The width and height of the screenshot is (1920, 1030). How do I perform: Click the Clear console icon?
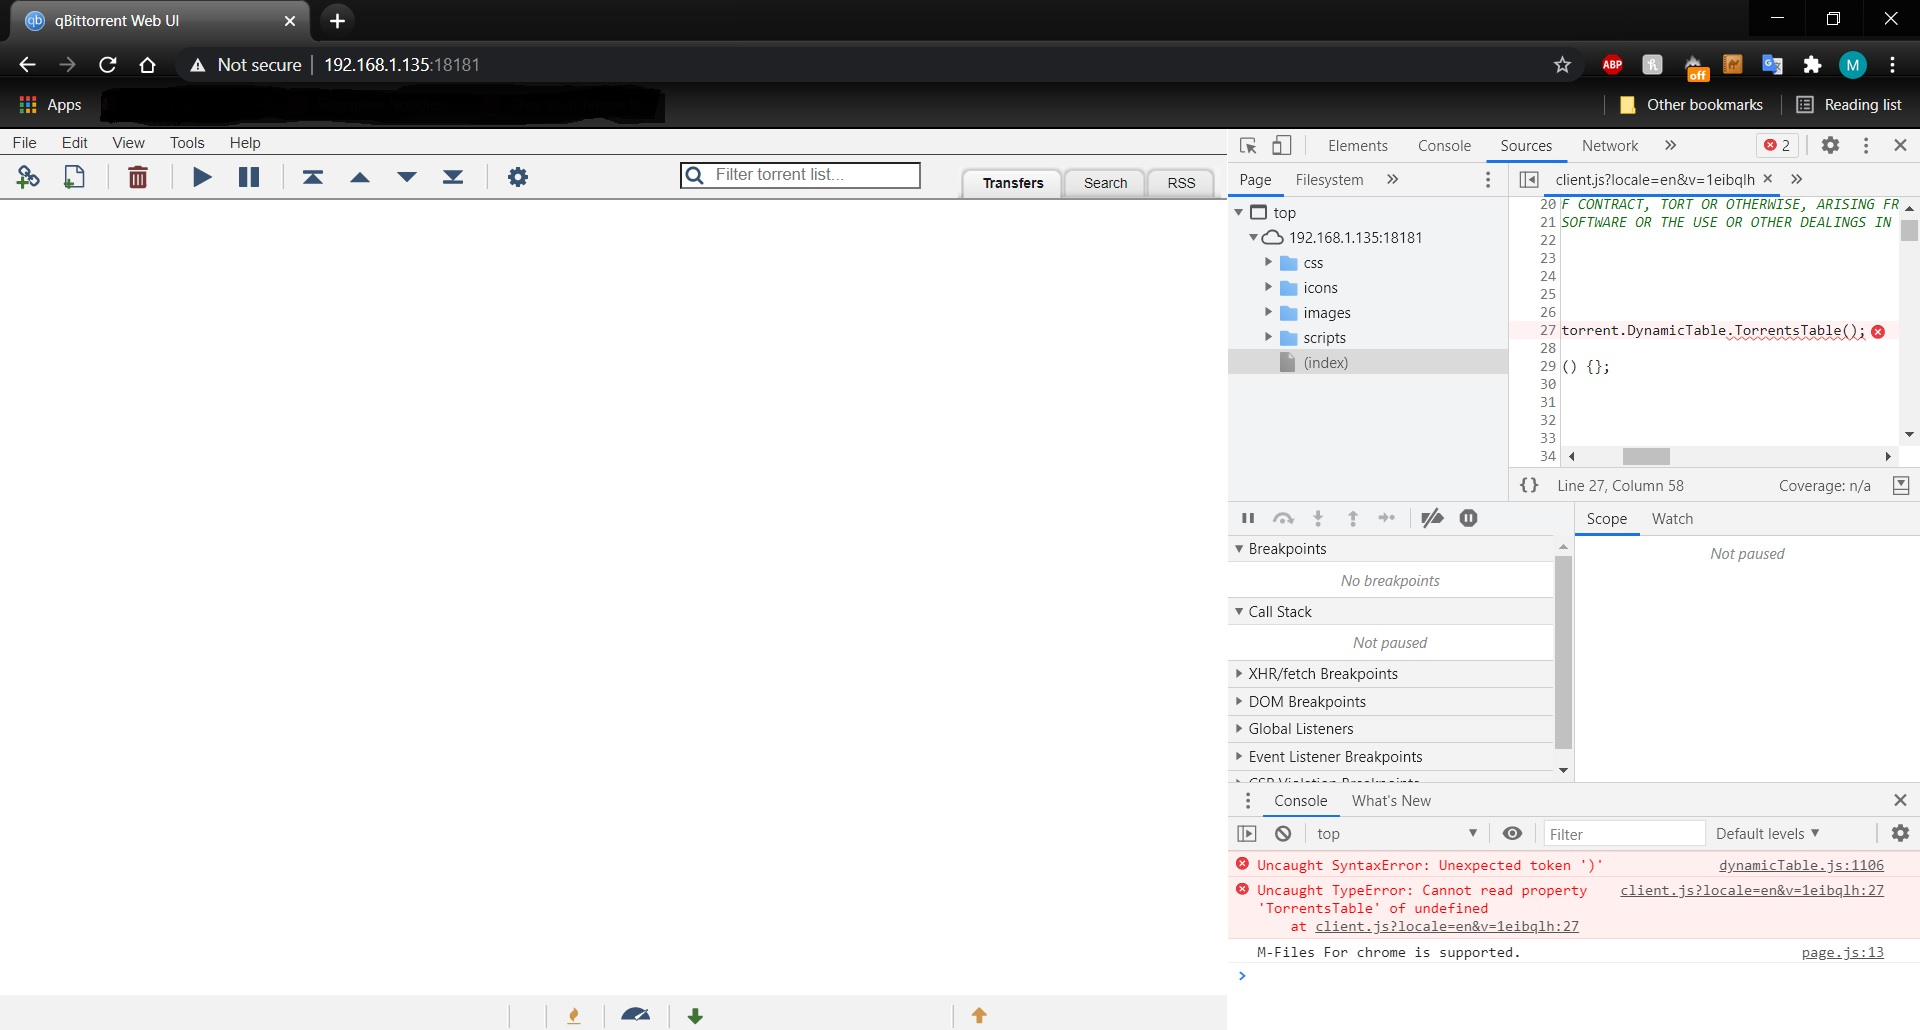[x=1282, y=833]
